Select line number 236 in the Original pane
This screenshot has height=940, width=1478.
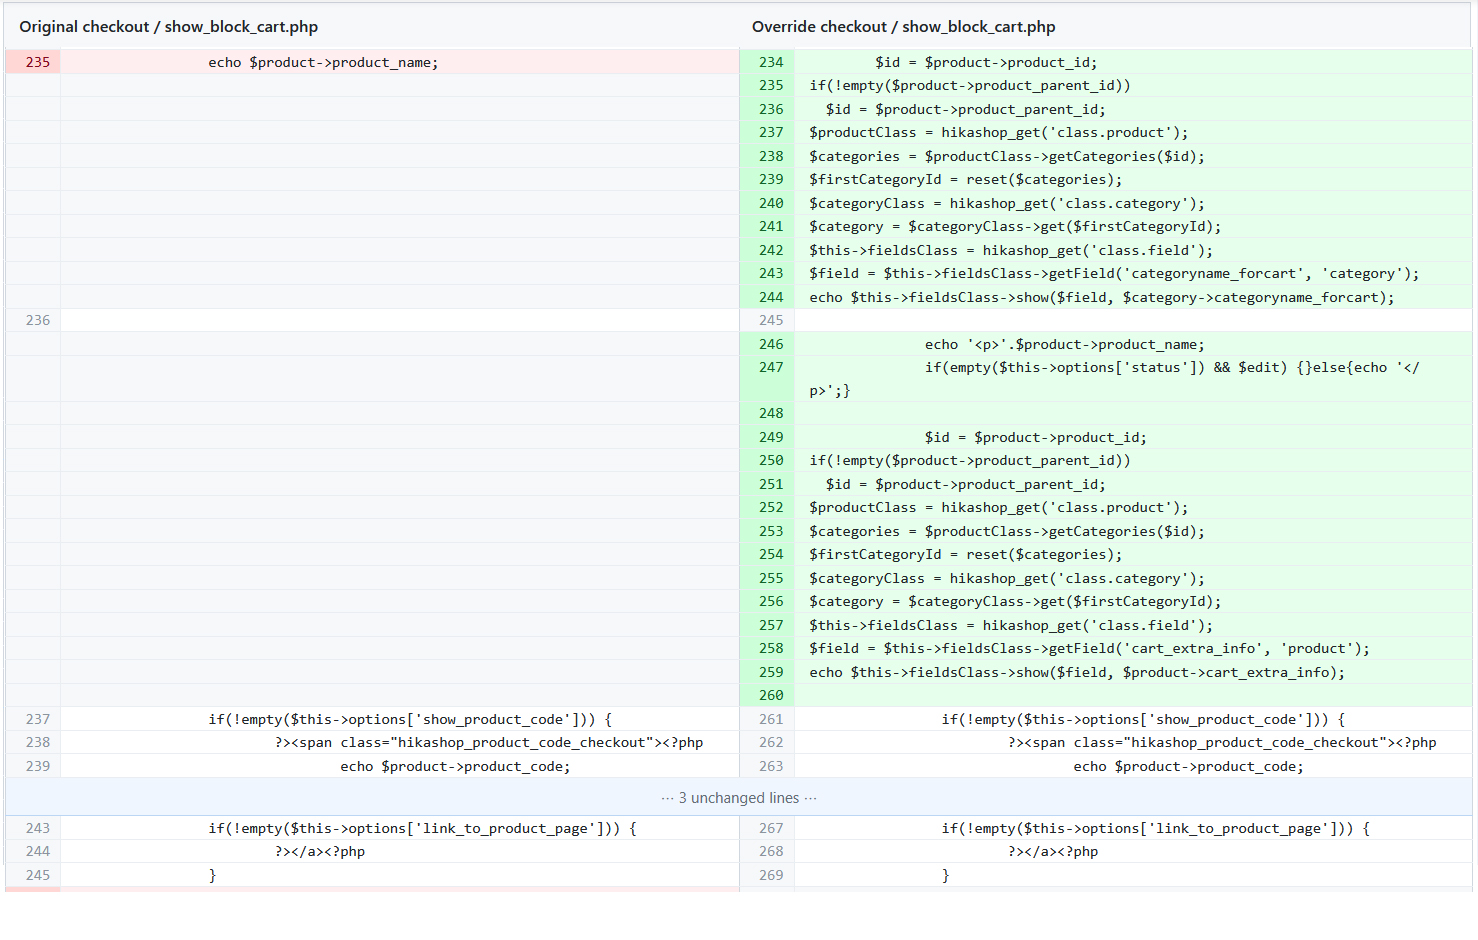pos(38,320)
